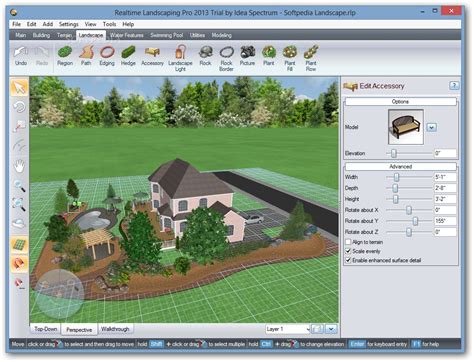This screenshot has width=474, height=362.
Task: Collapse the Advanced section header
Action: click(x=400, y=166)
